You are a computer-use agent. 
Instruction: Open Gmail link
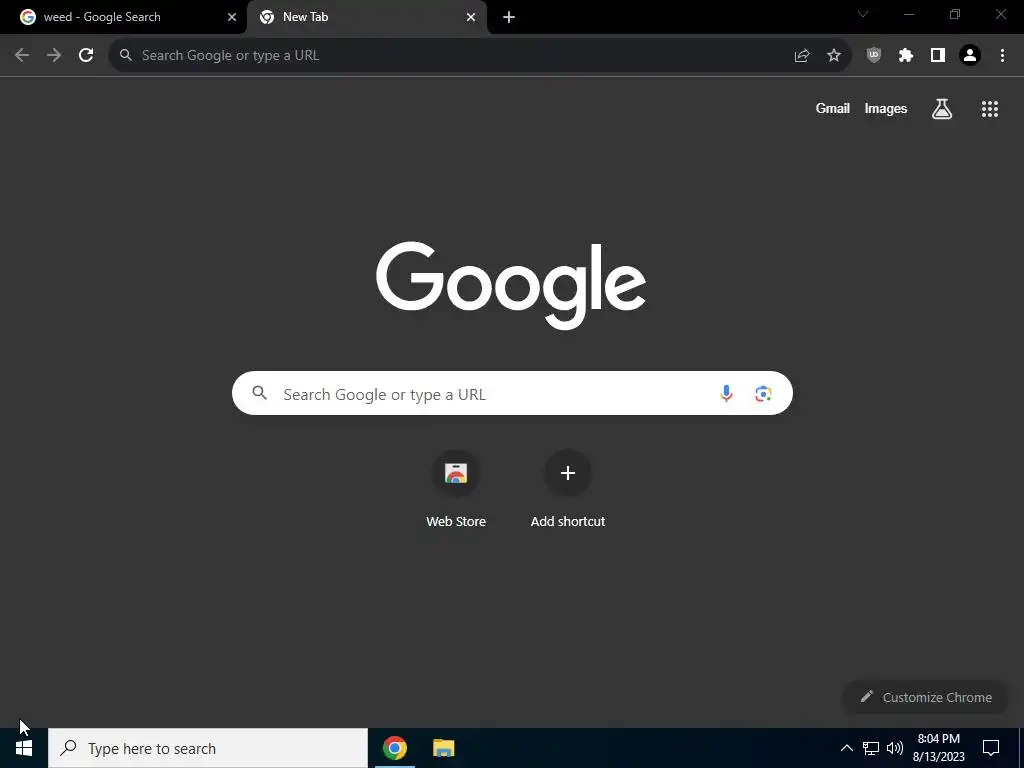tap(833, 108)
